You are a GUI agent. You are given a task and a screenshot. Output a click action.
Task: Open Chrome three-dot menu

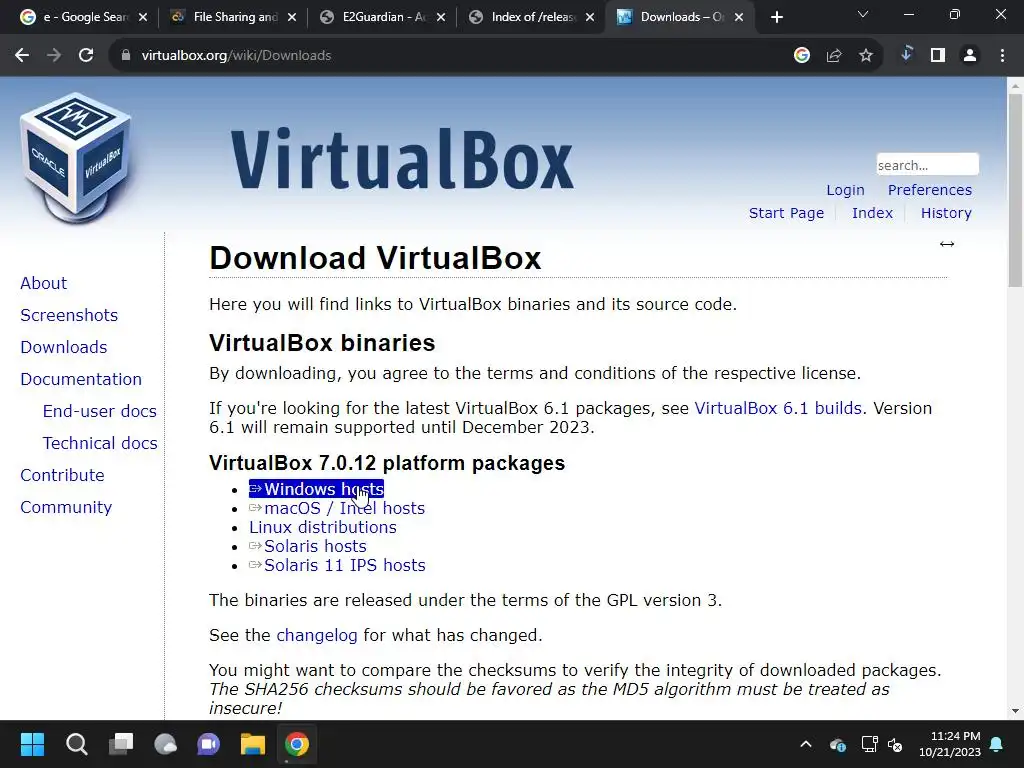coord(1002,56)
